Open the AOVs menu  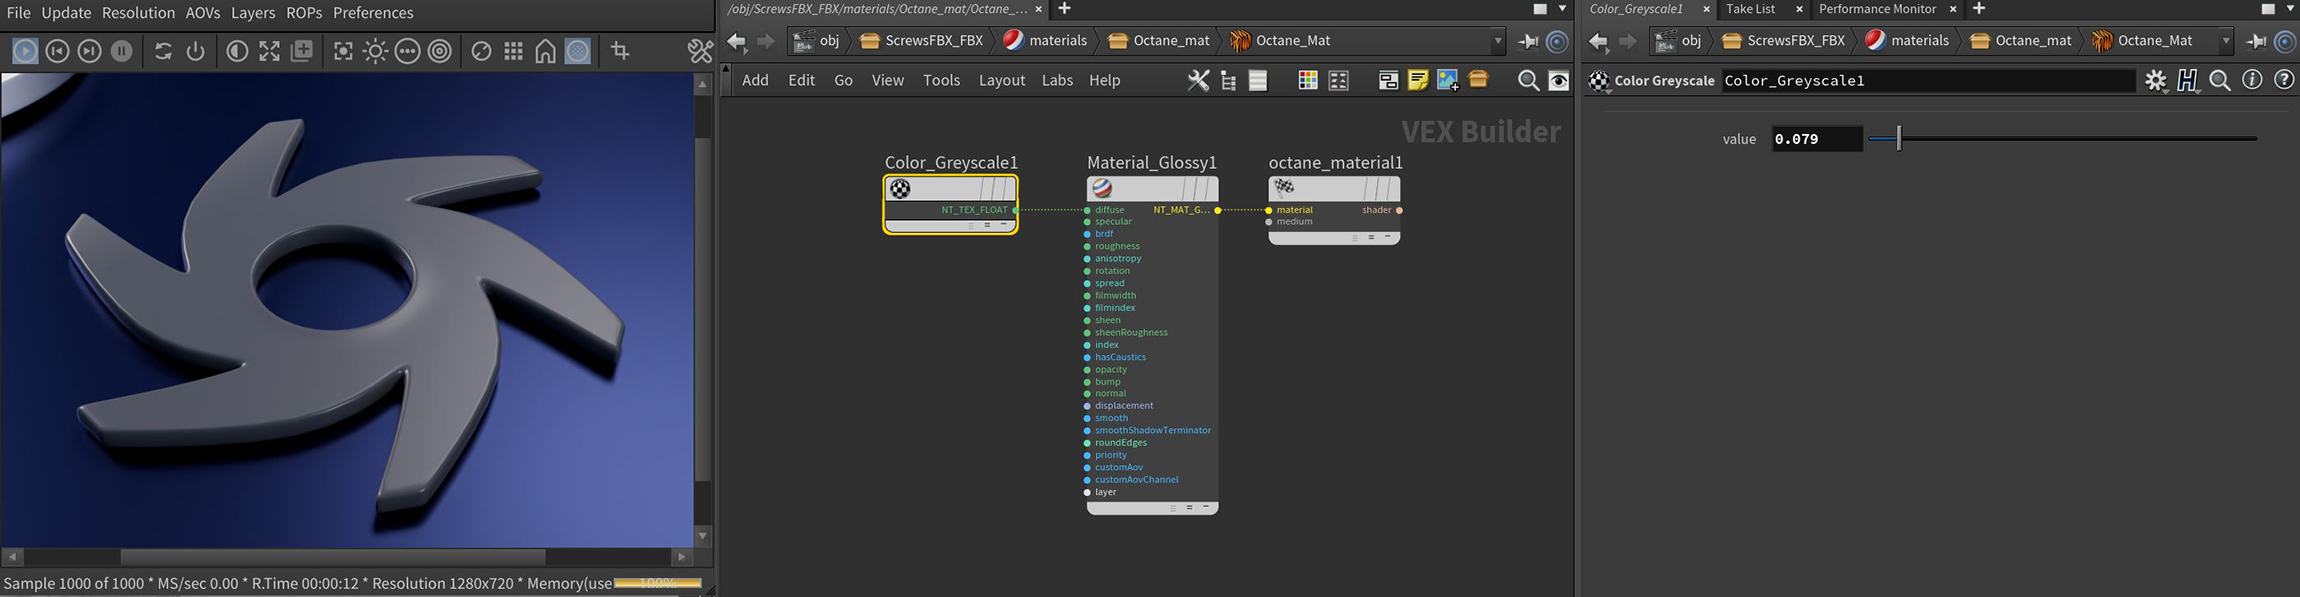point(202,13)
